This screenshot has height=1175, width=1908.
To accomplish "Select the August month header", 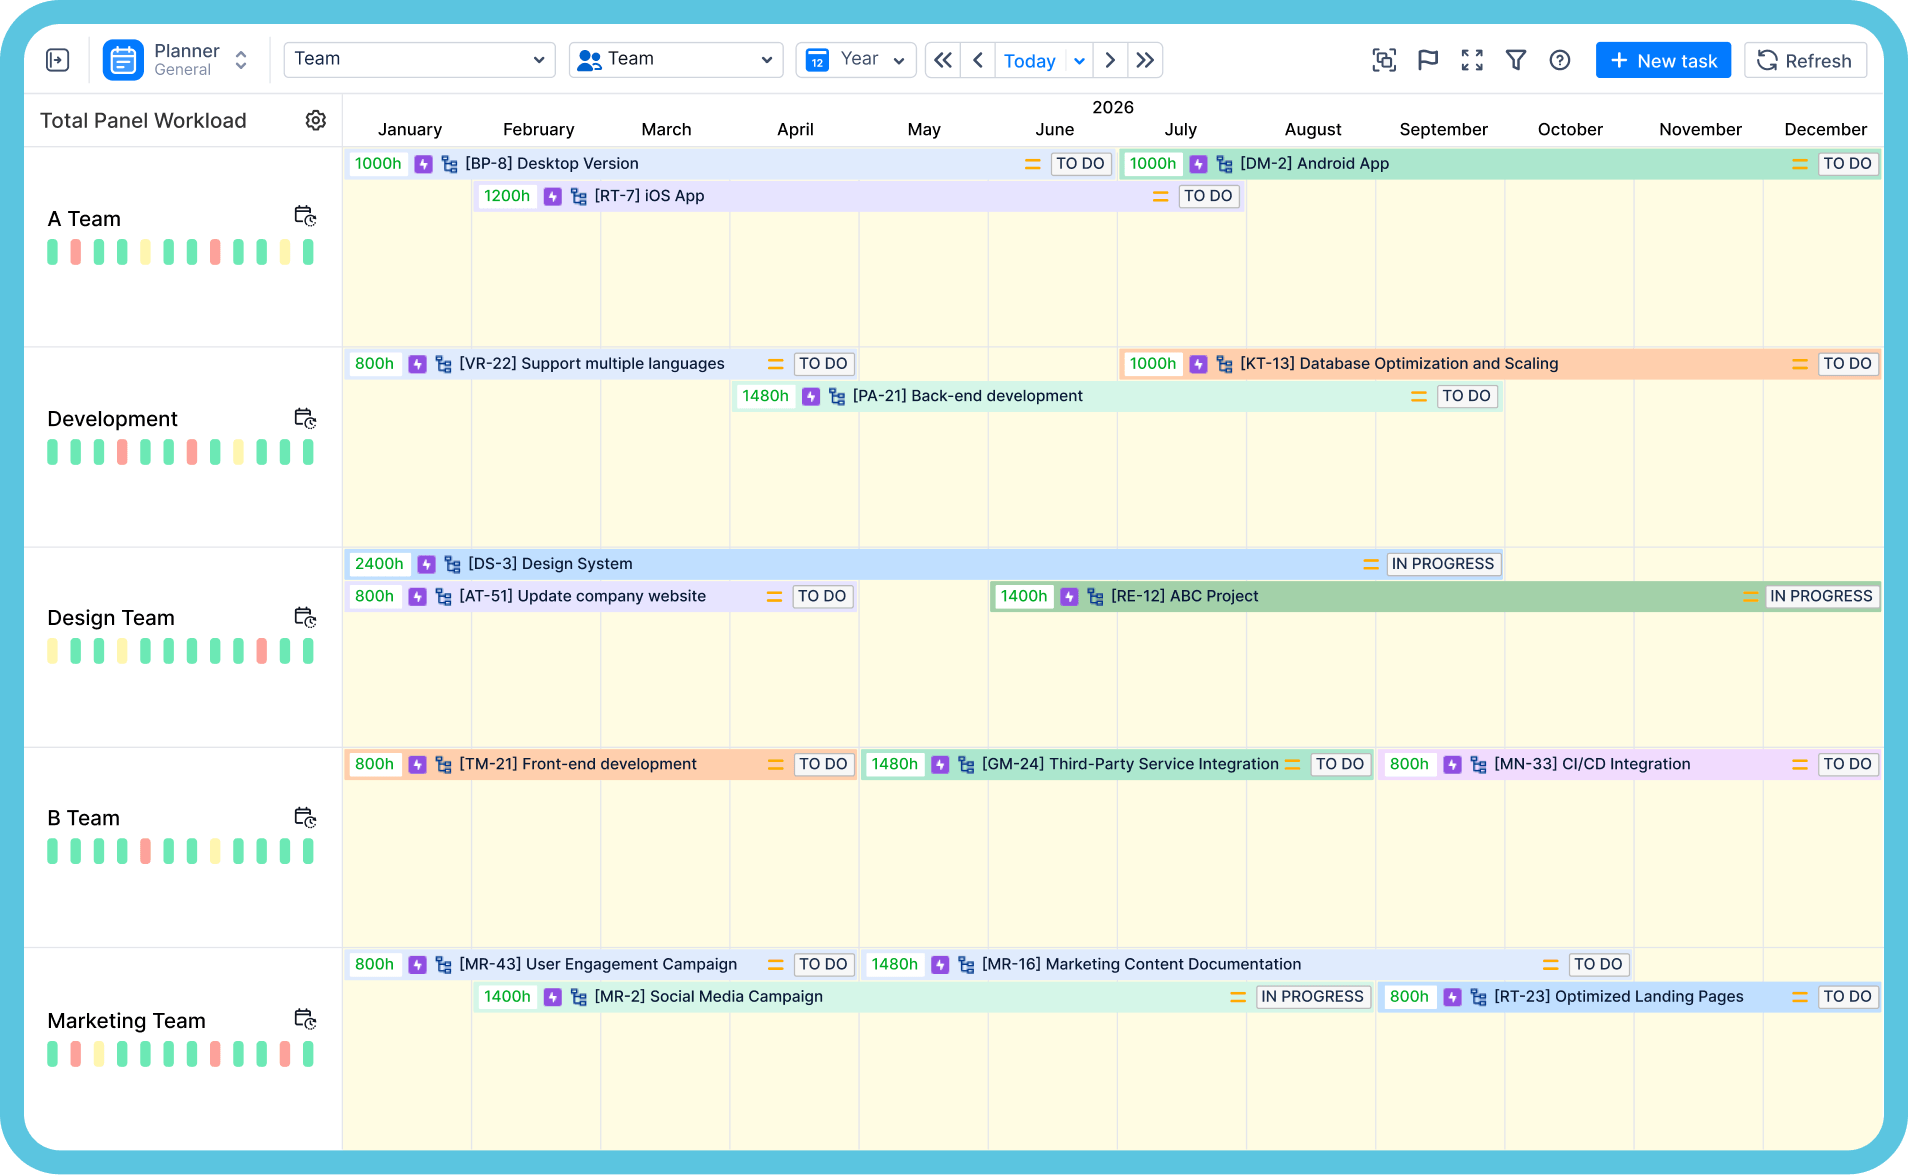I will click(1313, 129).
